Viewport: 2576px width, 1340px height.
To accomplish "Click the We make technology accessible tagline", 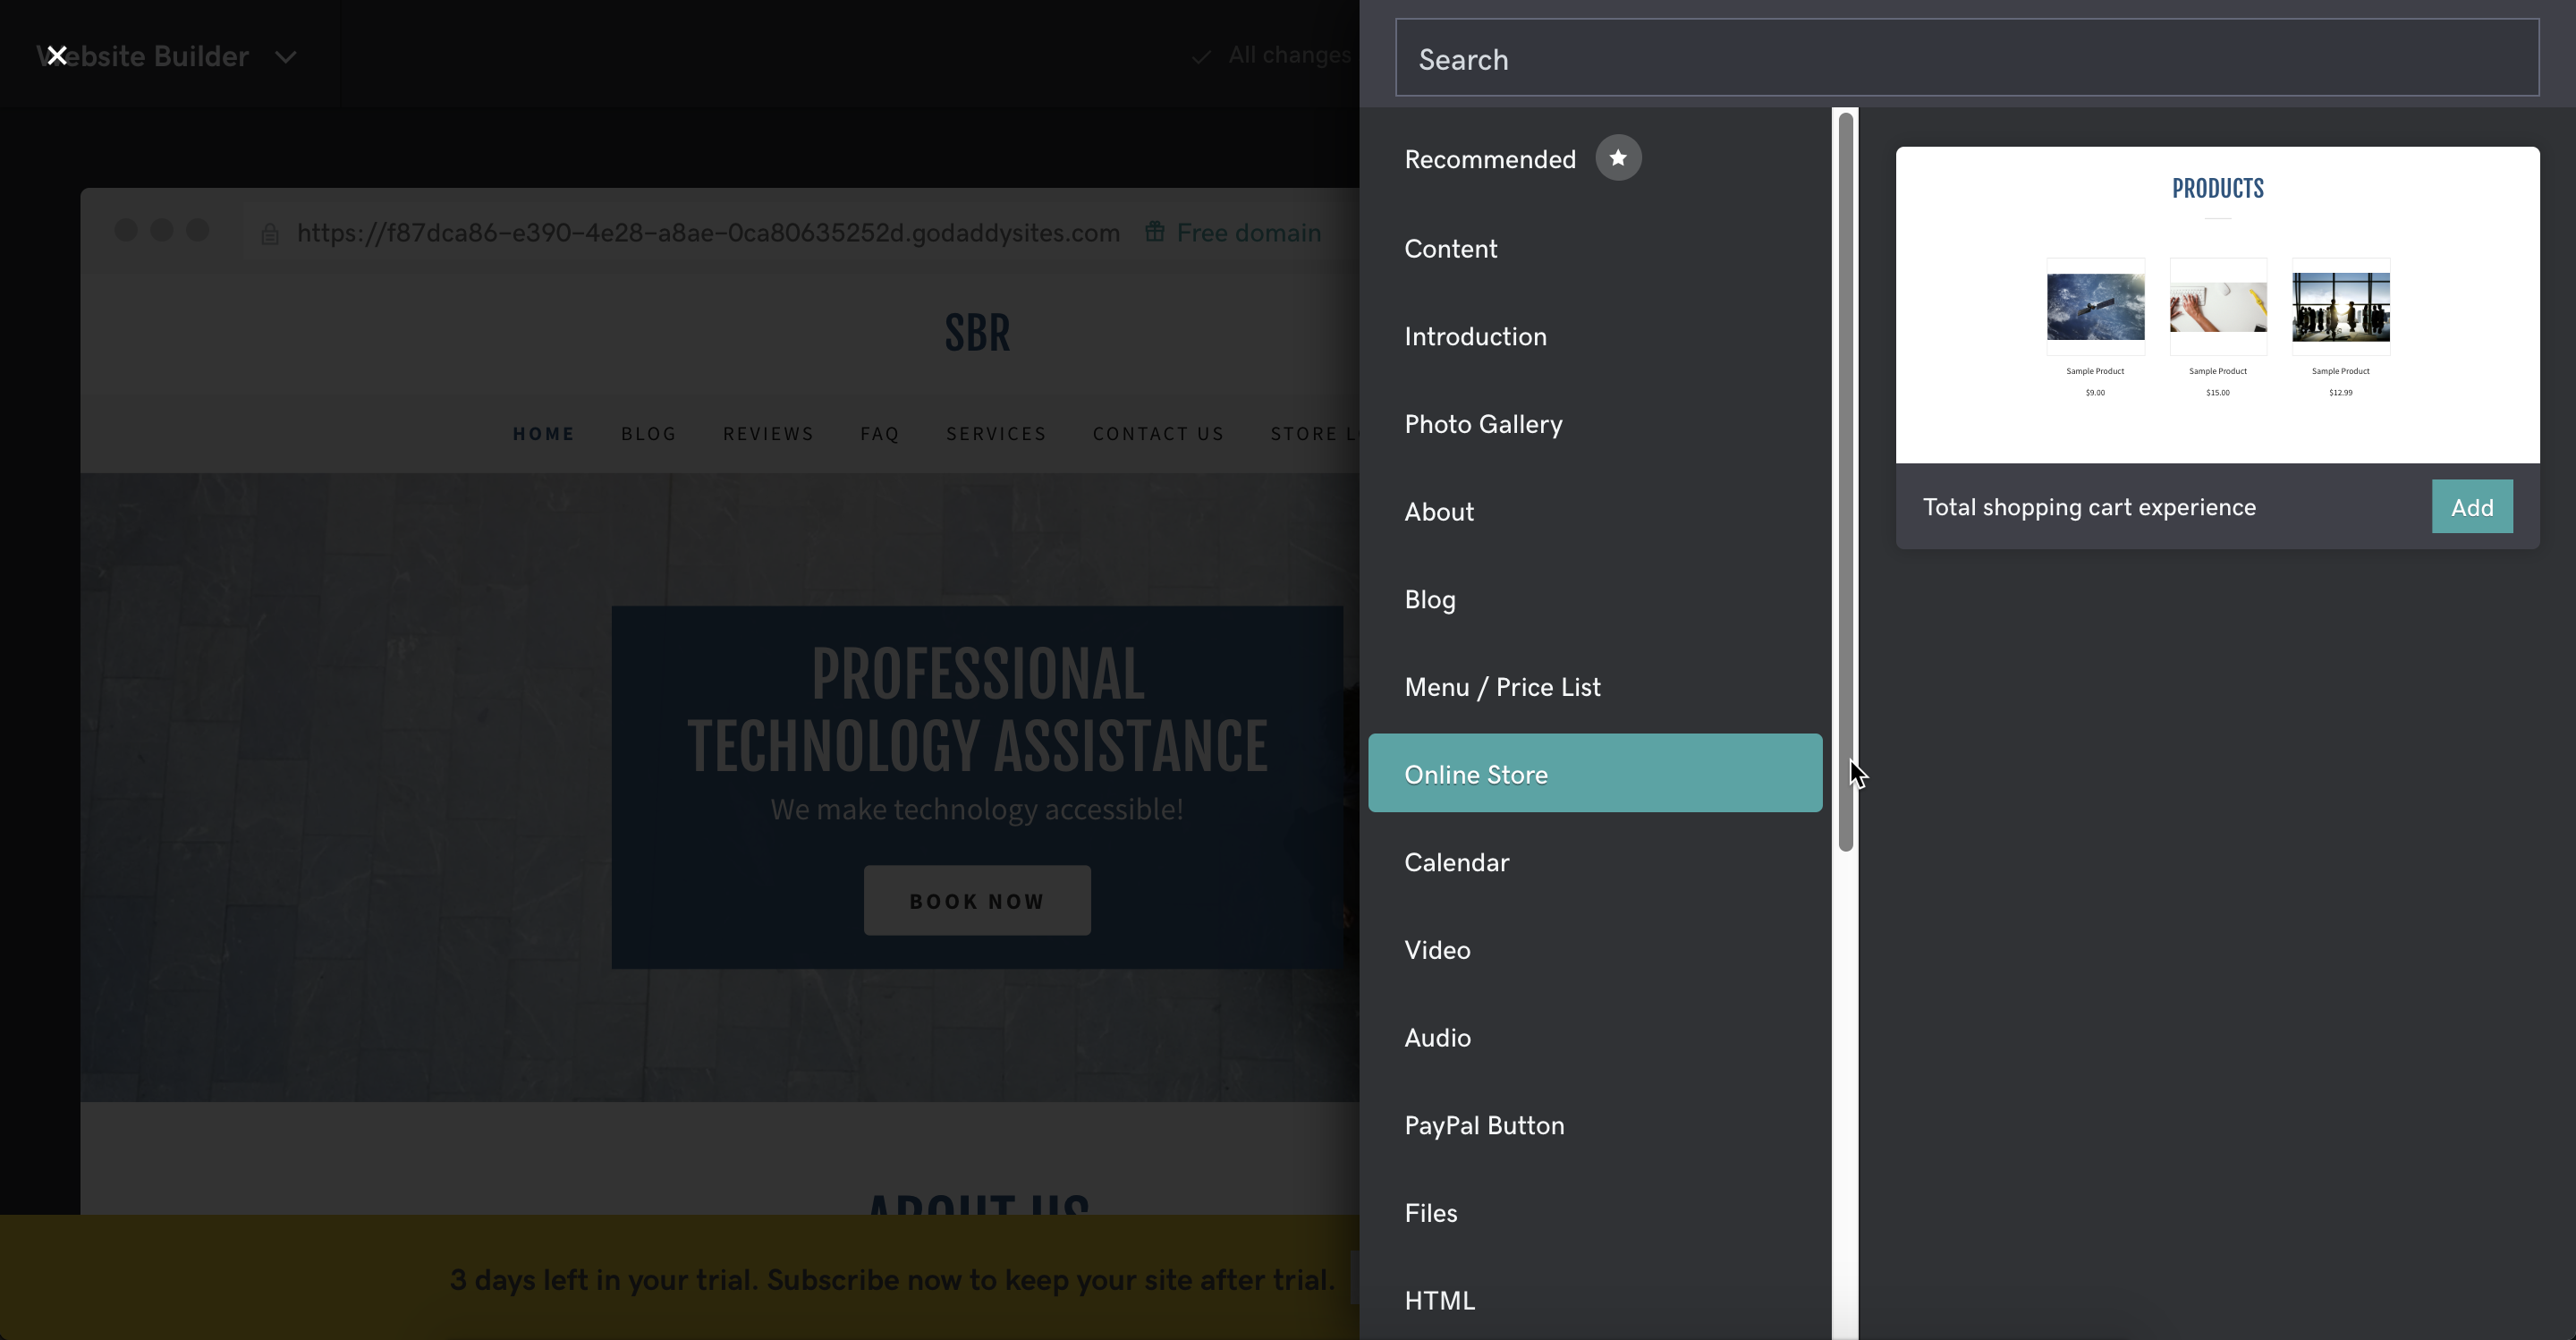I will pyautogui.click(x=977, y=809).
